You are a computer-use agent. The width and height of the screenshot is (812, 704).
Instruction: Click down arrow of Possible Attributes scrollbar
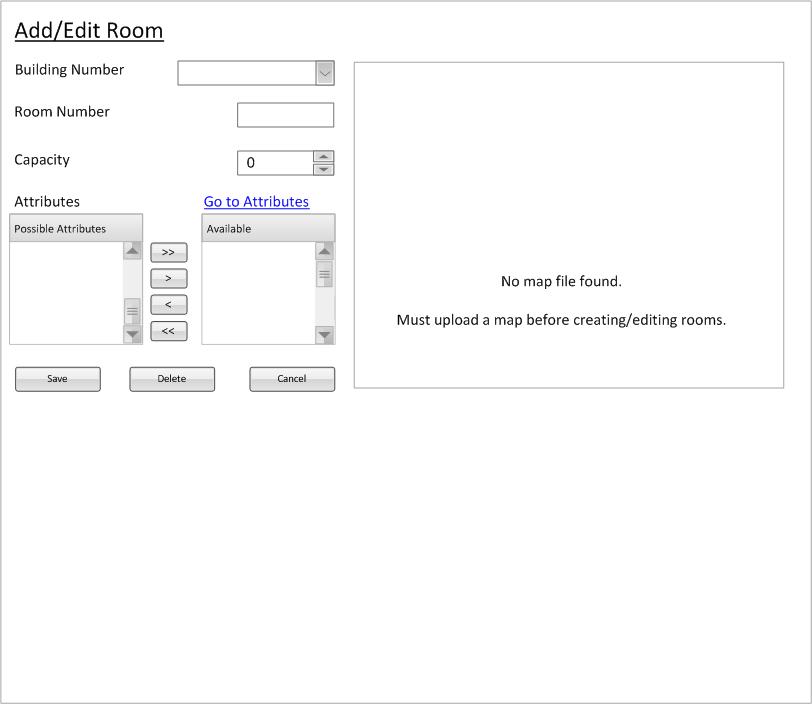133,335
